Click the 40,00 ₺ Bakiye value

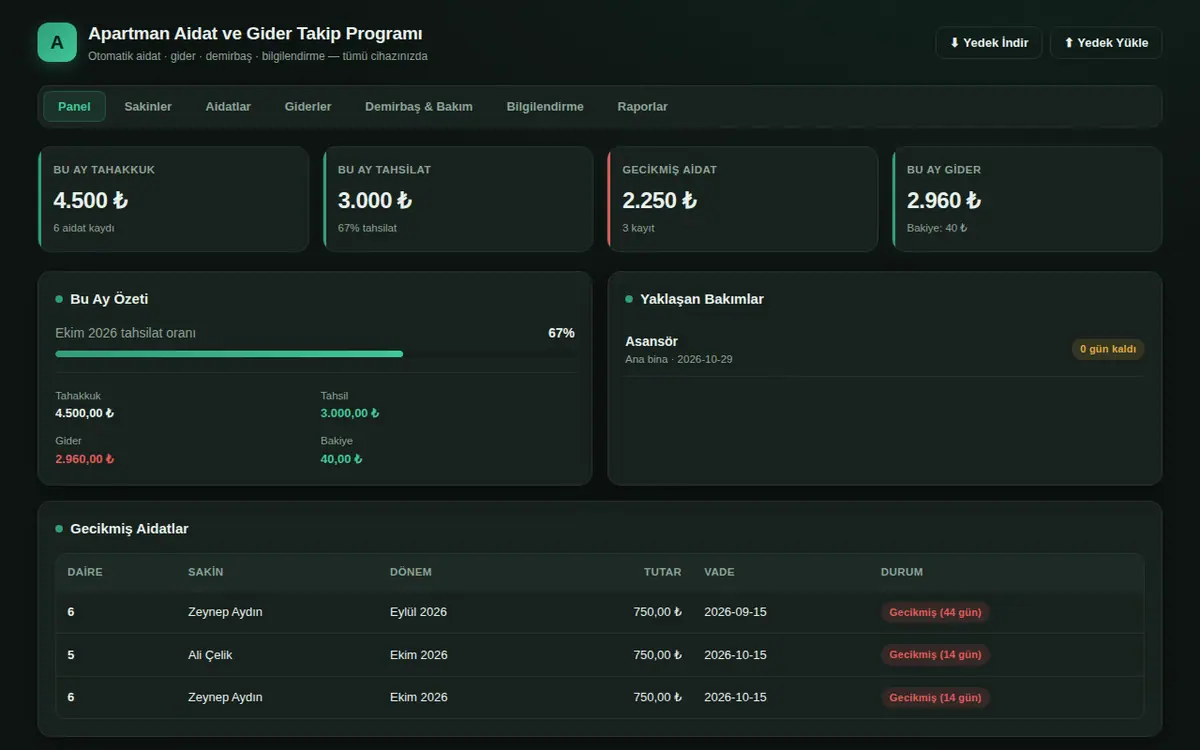coord(341,459)
